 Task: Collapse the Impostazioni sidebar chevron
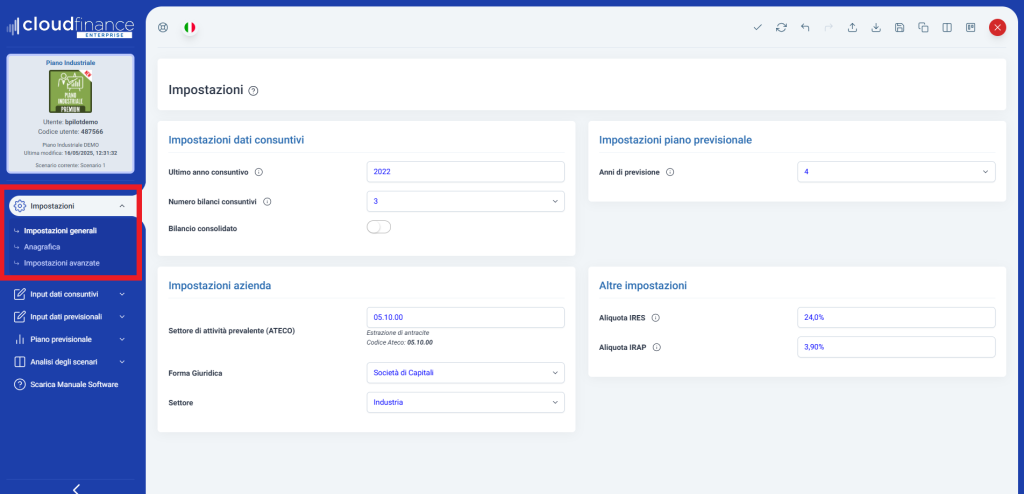tap(122, 206)
